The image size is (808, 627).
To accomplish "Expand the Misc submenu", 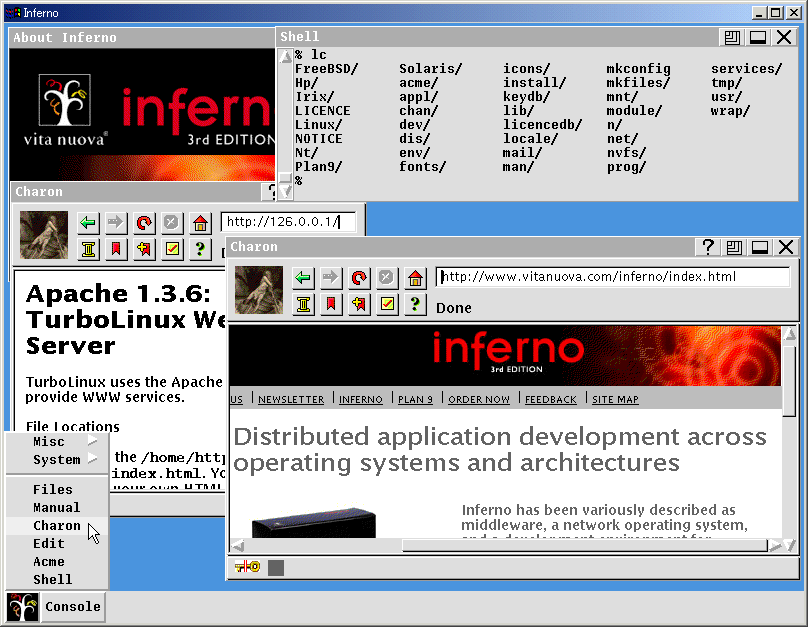I will click(x=57, y=442).
